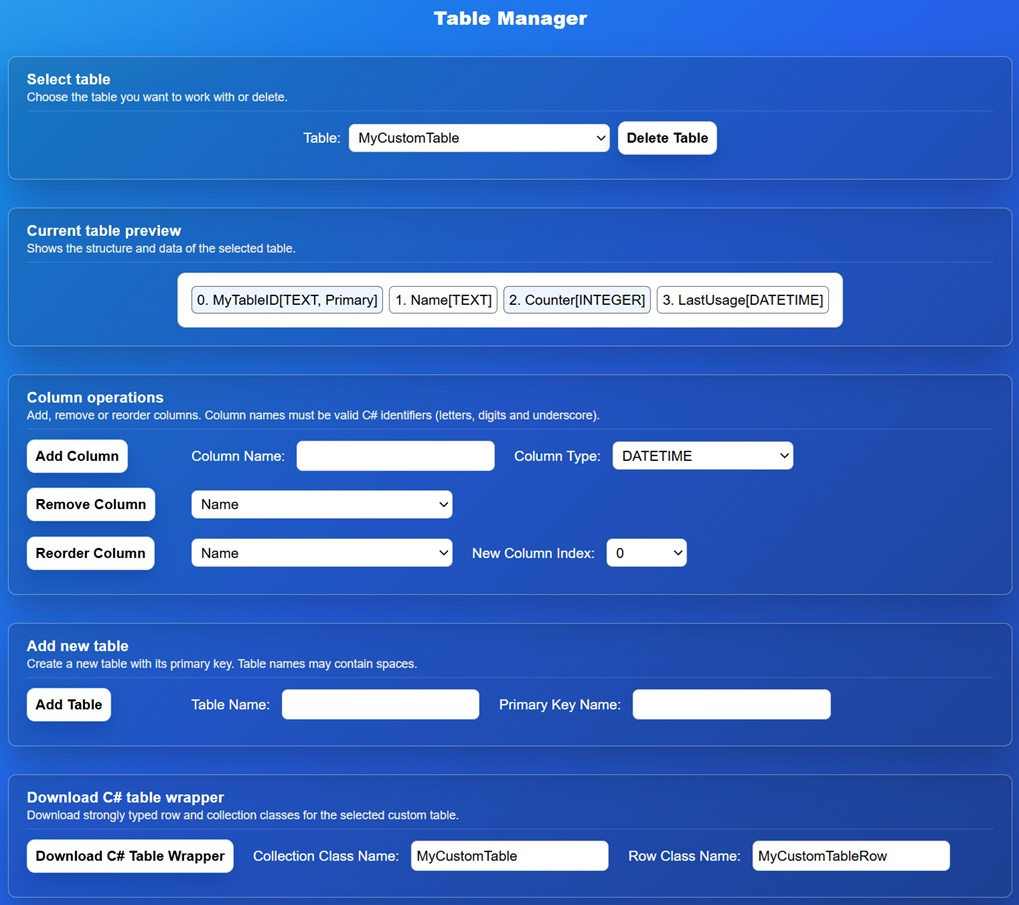Click the Table Manager page title
The width and height of the screenshot is (1019, 905).
(x=510, y=18)
